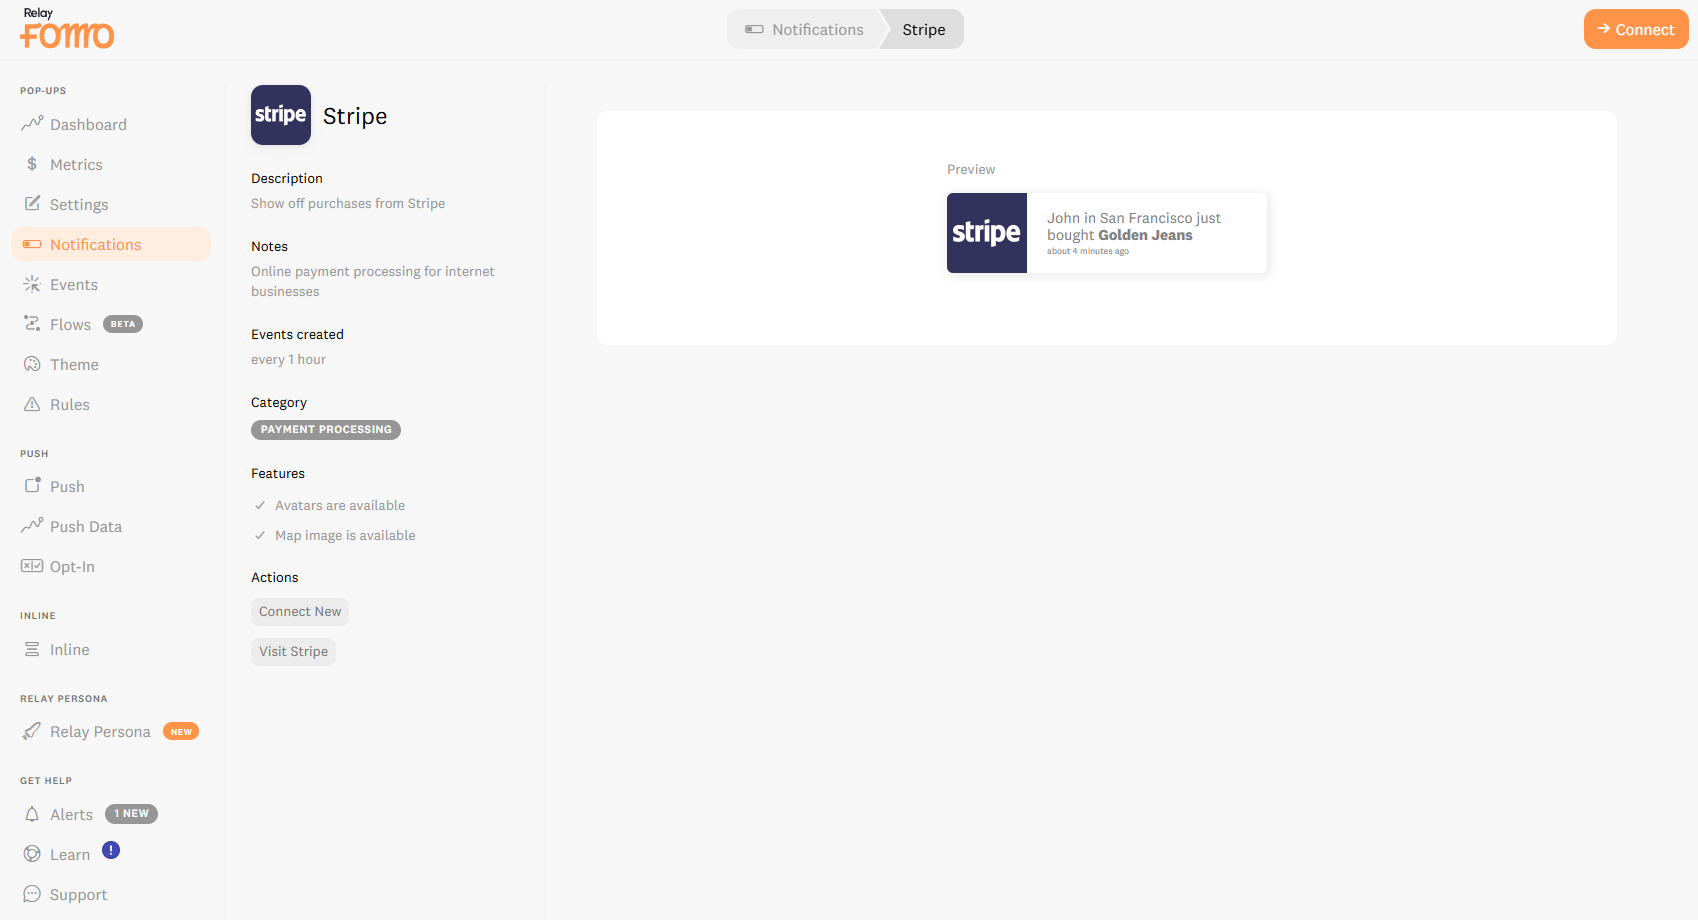The image size is (1698, 920).
Task: Click the Push Data chart icon
Action: point(32,526)
